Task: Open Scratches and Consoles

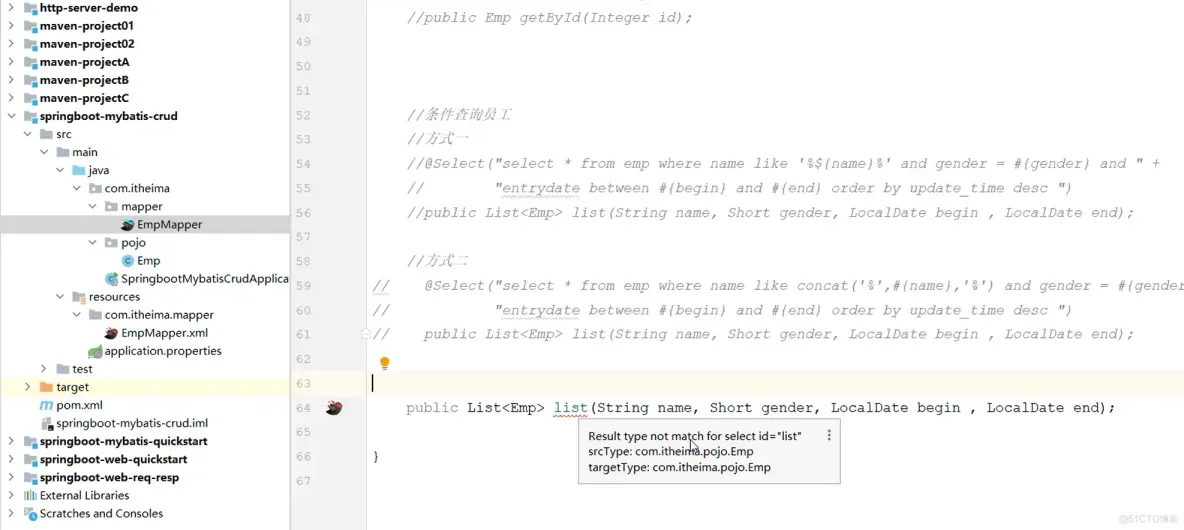Action: (x=101, y=513)
